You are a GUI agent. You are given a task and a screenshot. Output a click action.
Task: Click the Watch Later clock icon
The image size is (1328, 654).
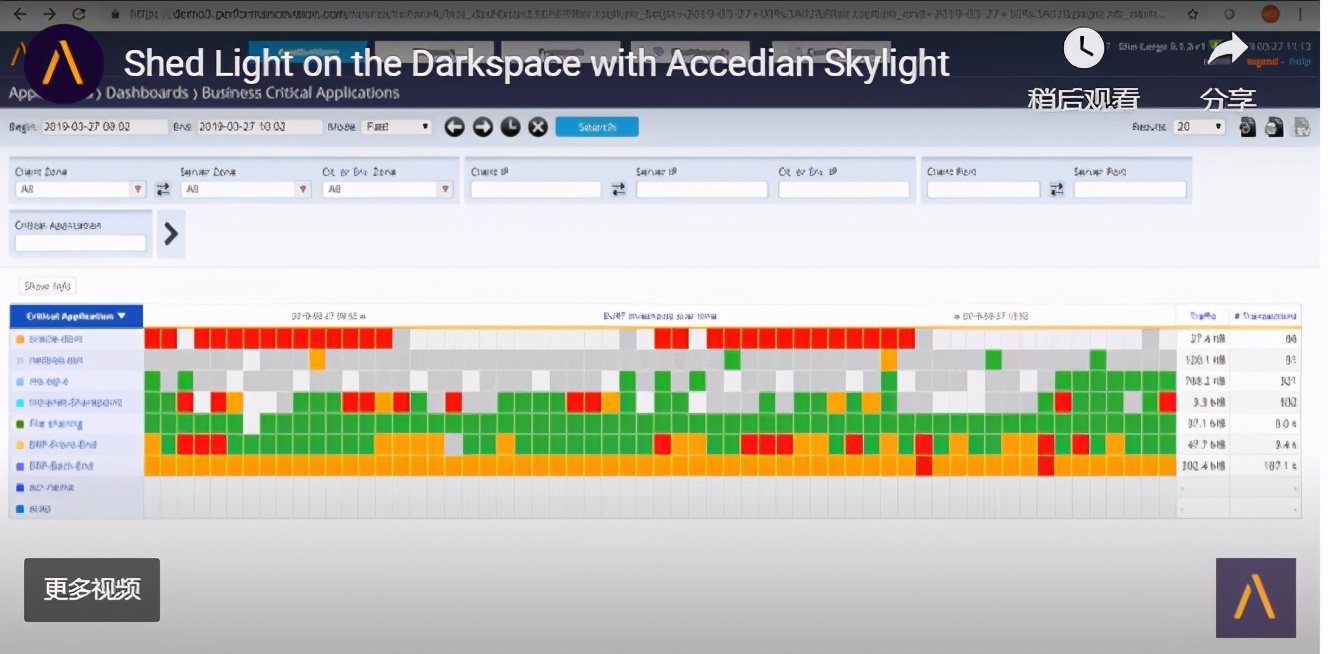1084,48
